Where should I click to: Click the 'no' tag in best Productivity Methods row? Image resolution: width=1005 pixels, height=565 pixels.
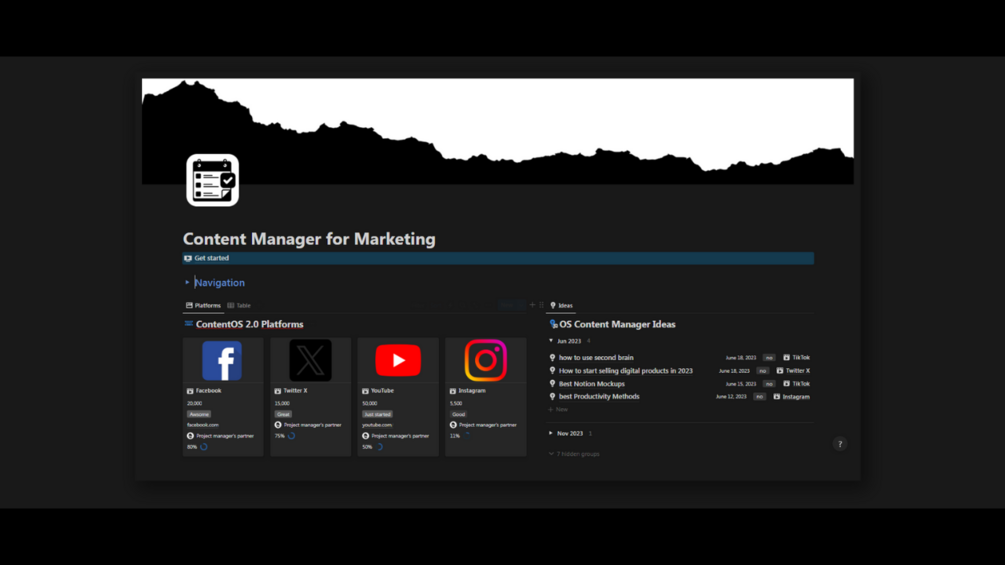[x=760, y=397]
